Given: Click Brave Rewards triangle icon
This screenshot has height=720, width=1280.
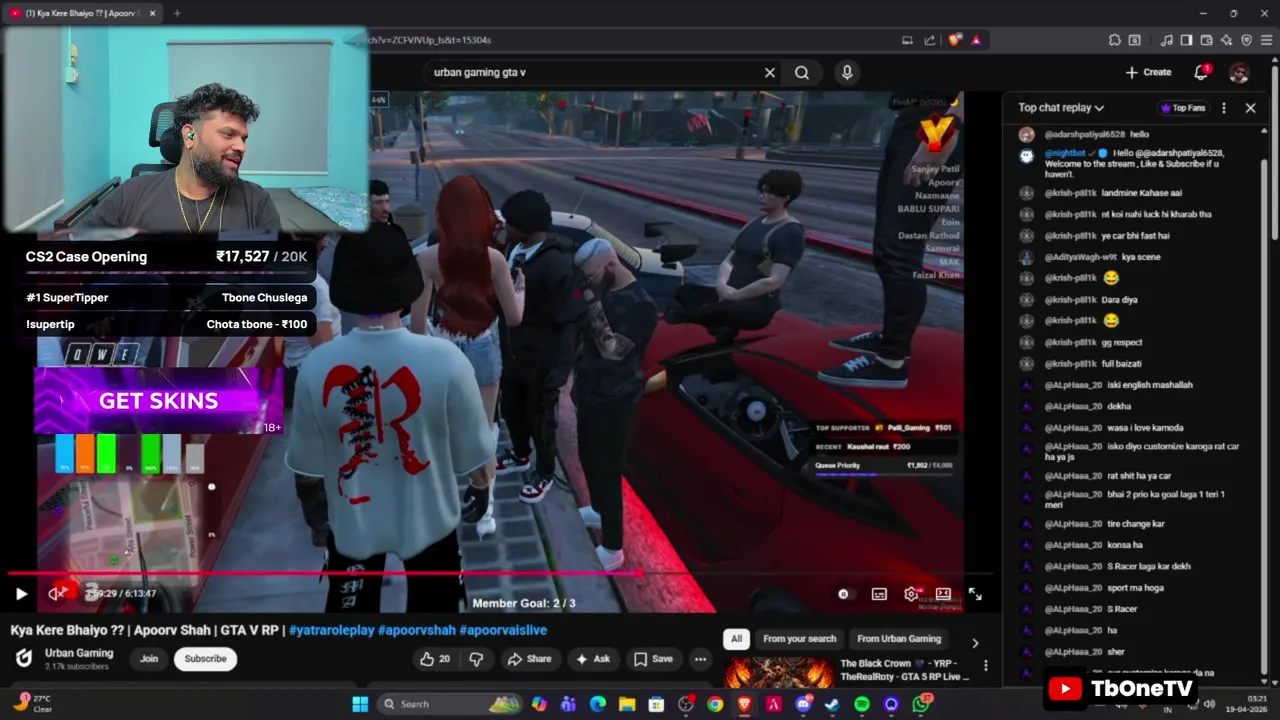Looking at the screenshot, I should [x=976, y=40].
